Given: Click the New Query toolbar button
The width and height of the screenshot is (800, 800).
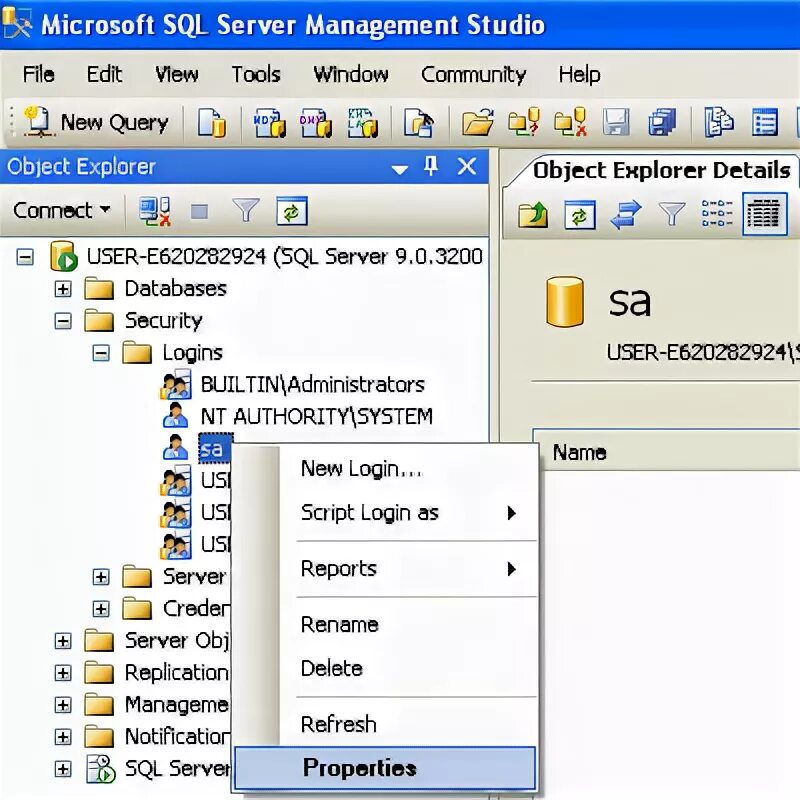Looking at the screenshot, I should (x=96, y=122).
